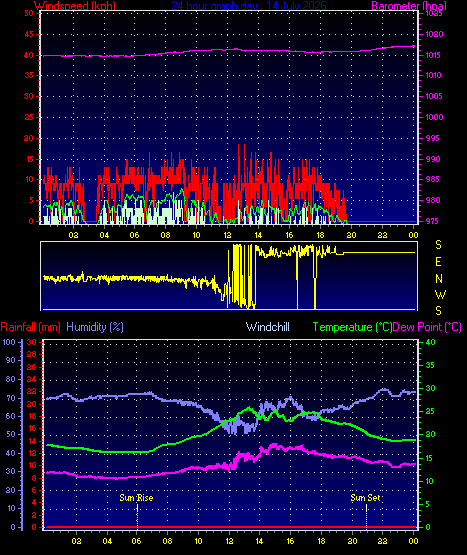Click the N wind direction label
The width and height of the screenshot is (467, 555).
[x=439, y=279]
